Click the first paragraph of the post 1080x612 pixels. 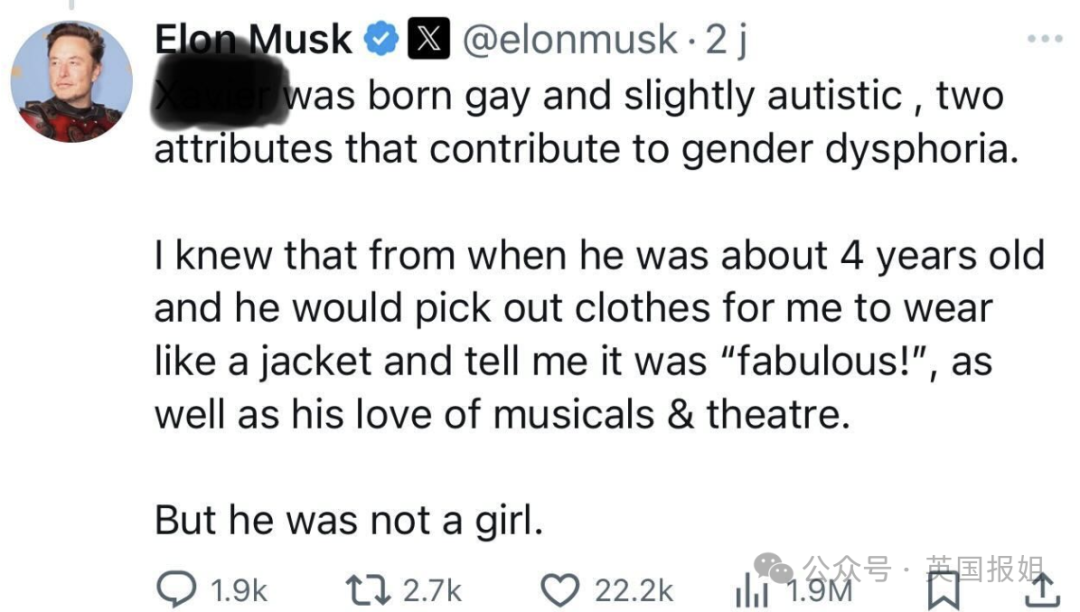click(578, 123)
